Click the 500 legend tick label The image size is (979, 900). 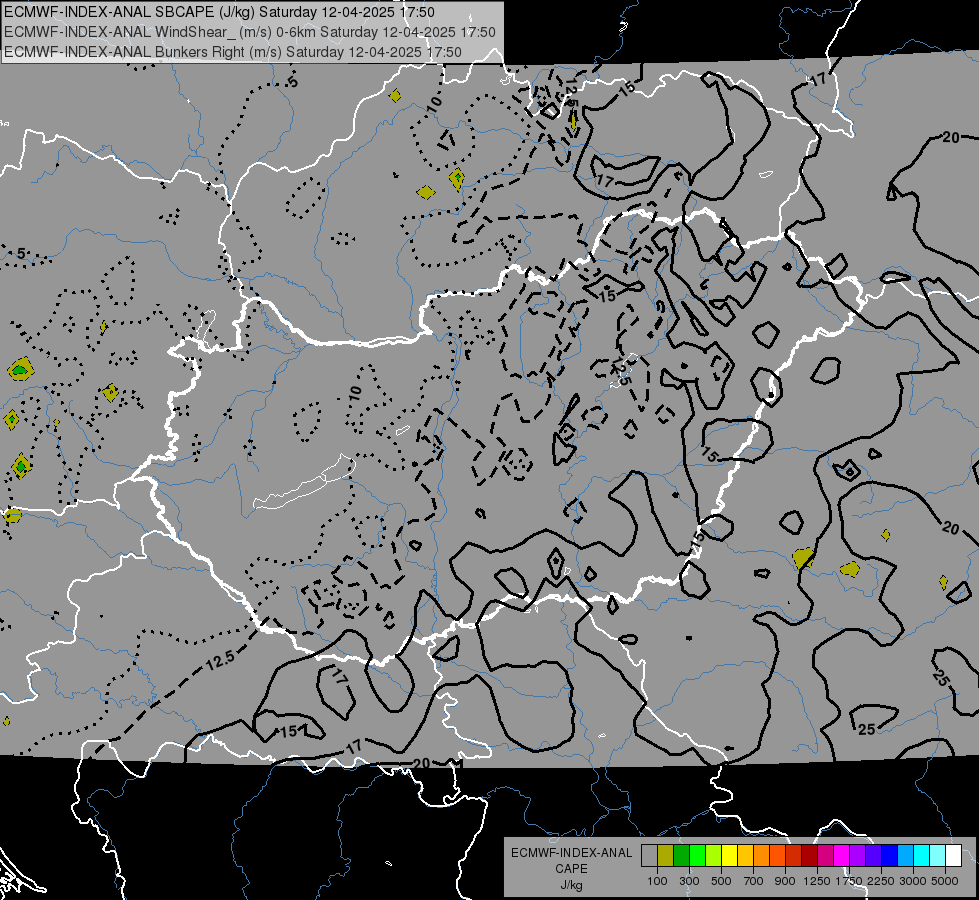coord(721,881)
